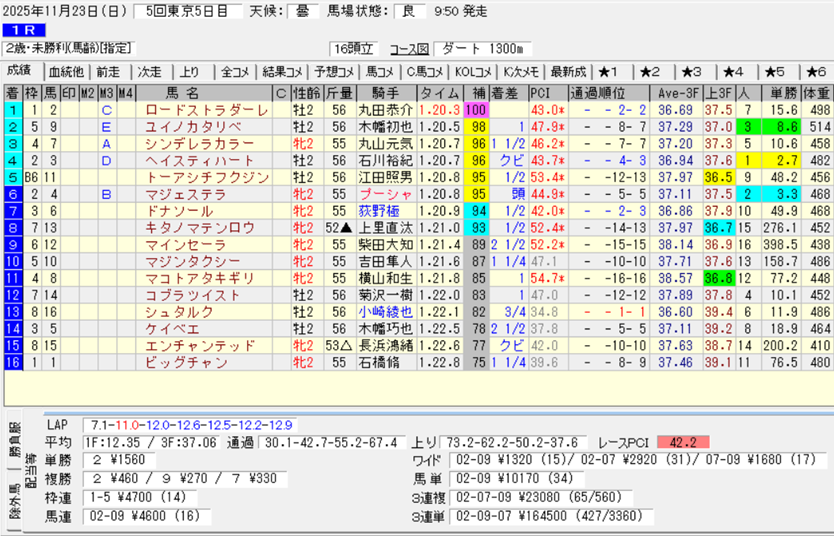Sort by the タイム column header
834x536 pixels.
pos(439,93)
